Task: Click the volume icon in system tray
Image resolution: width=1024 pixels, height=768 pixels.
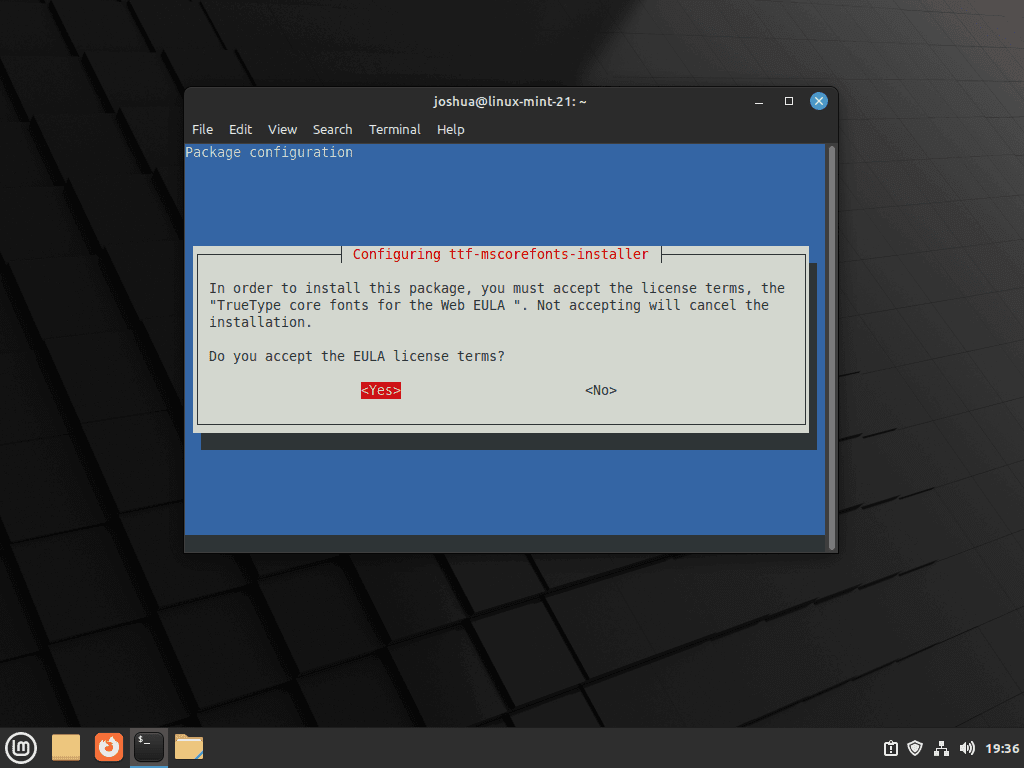Action: [967, 747]
